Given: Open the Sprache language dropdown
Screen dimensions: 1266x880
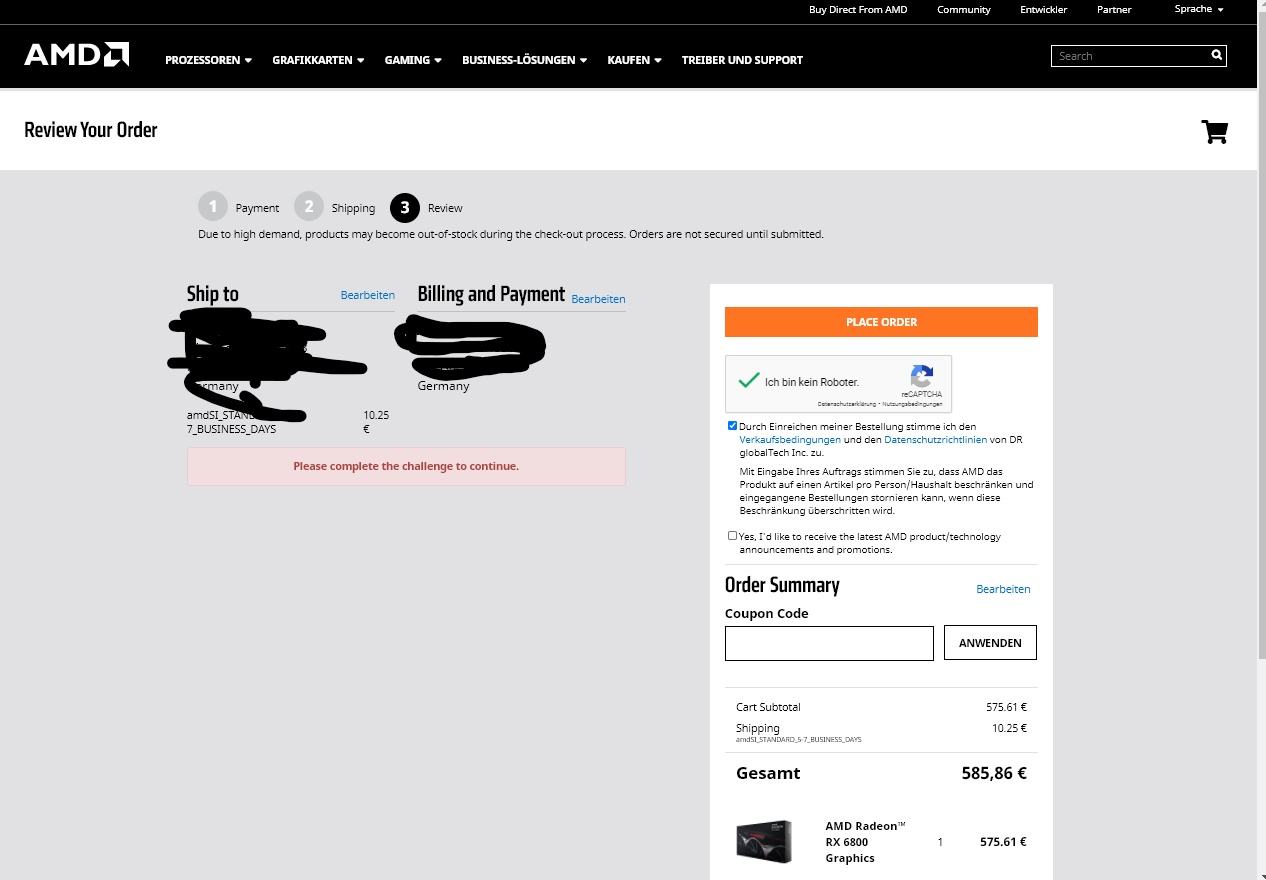Looking at the screenshot, I should click(x=1199, y=9).
